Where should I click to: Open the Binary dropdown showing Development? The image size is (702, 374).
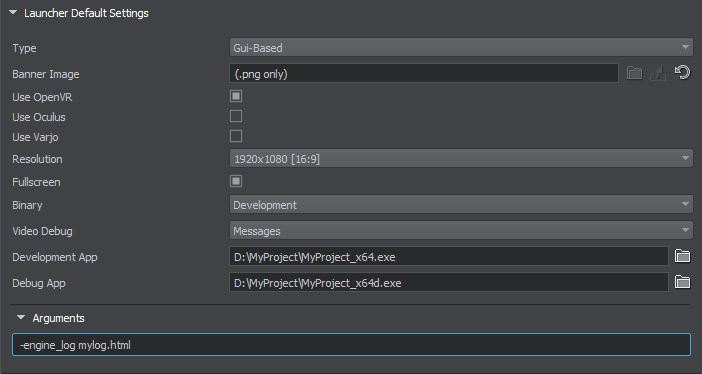point(461,205)
